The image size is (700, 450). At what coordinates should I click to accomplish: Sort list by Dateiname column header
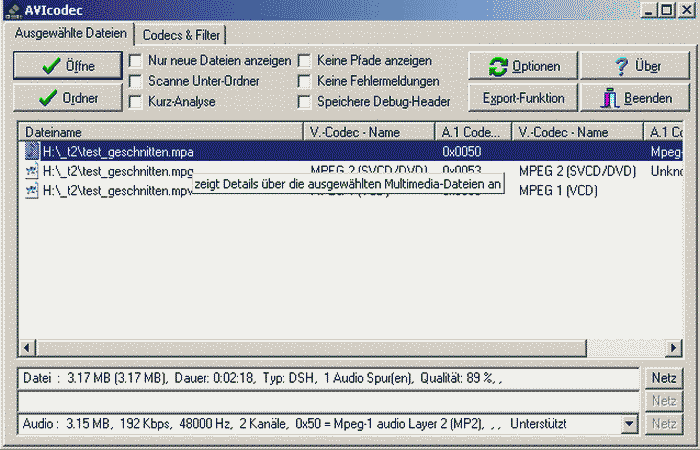[x=160, y=132]
